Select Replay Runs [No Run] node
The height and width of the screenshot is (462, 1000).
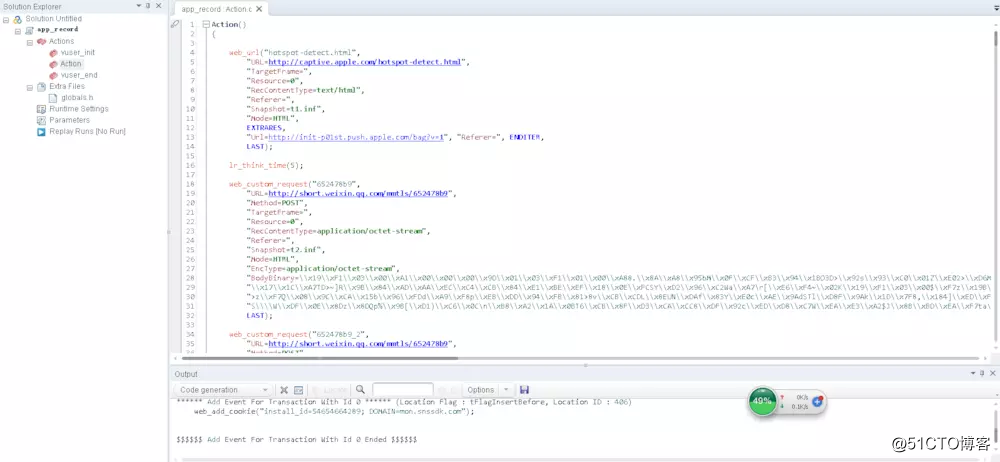(x=87, y=131)
